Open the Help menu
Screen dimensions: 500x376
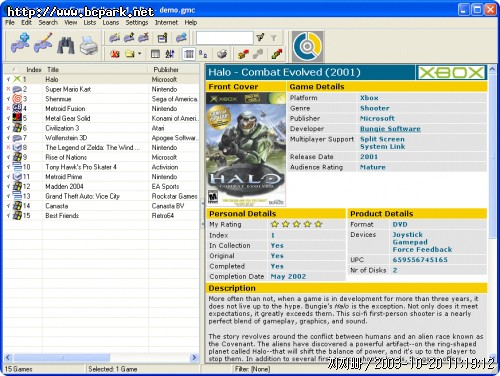tap(191, 22)
